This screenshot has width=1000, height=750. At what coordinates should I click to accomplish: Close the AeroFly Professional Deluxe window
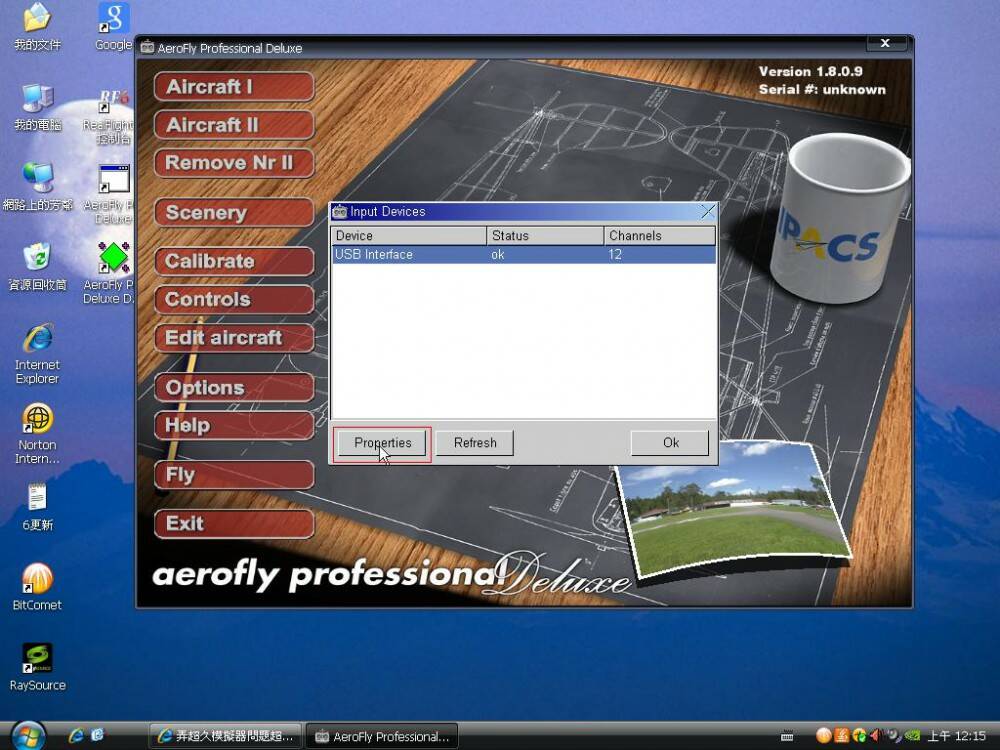(x=886, y=43)
